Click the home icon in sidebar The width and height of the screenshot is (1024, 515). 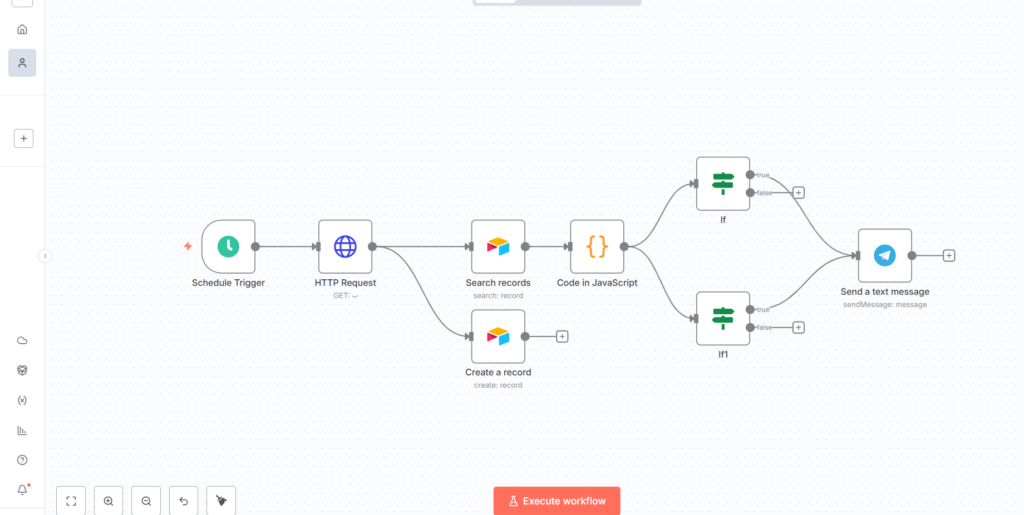tap(22, 29)
